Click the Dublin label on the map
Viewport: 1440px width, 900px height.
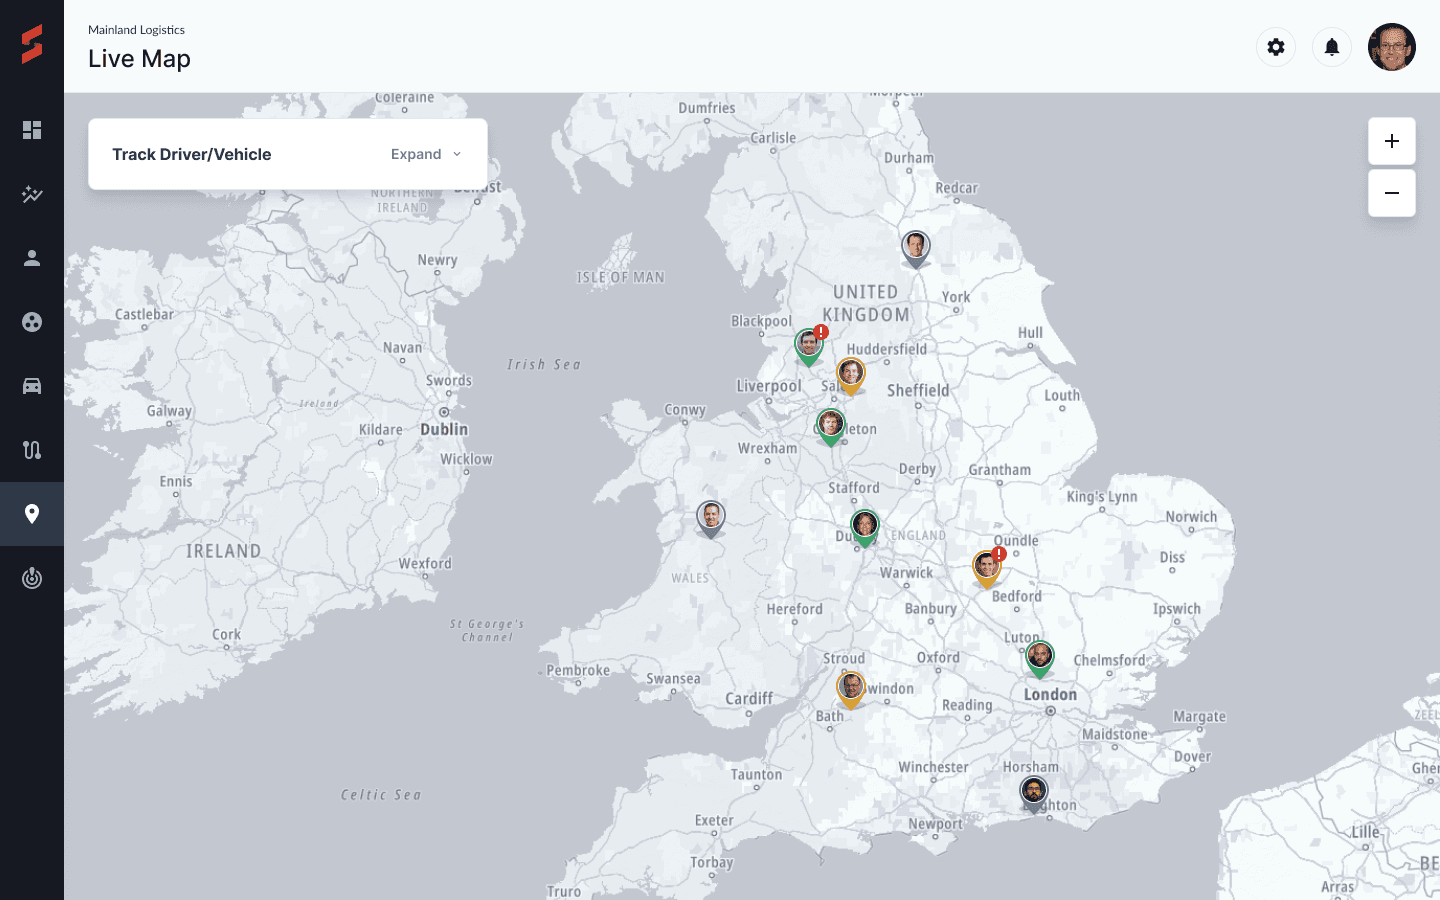point(444,429)
